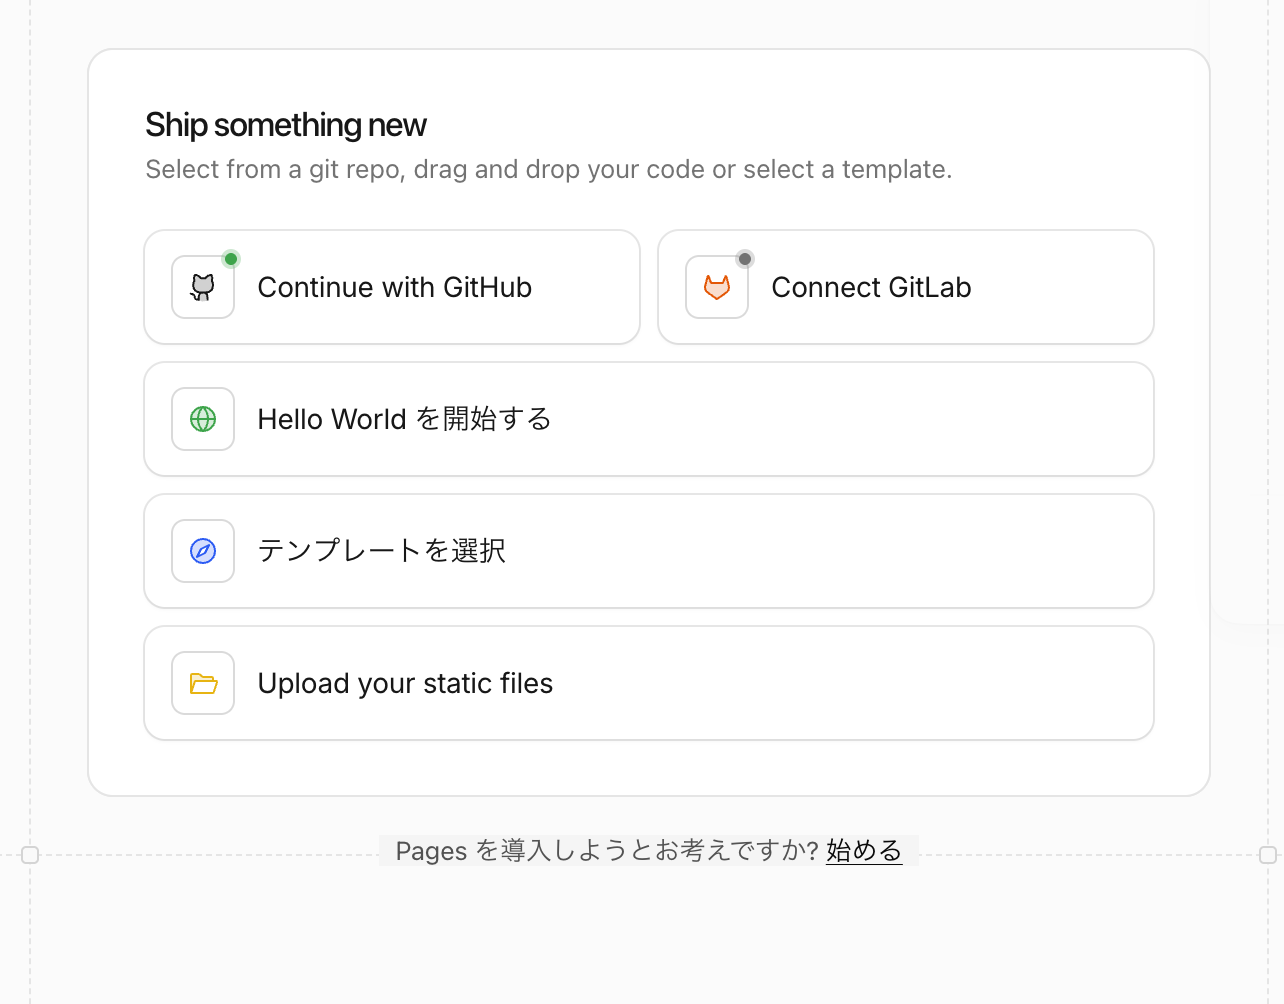Click the yellow folder upload icon
Screen dimensions: 1284x1004
point(203,683)
